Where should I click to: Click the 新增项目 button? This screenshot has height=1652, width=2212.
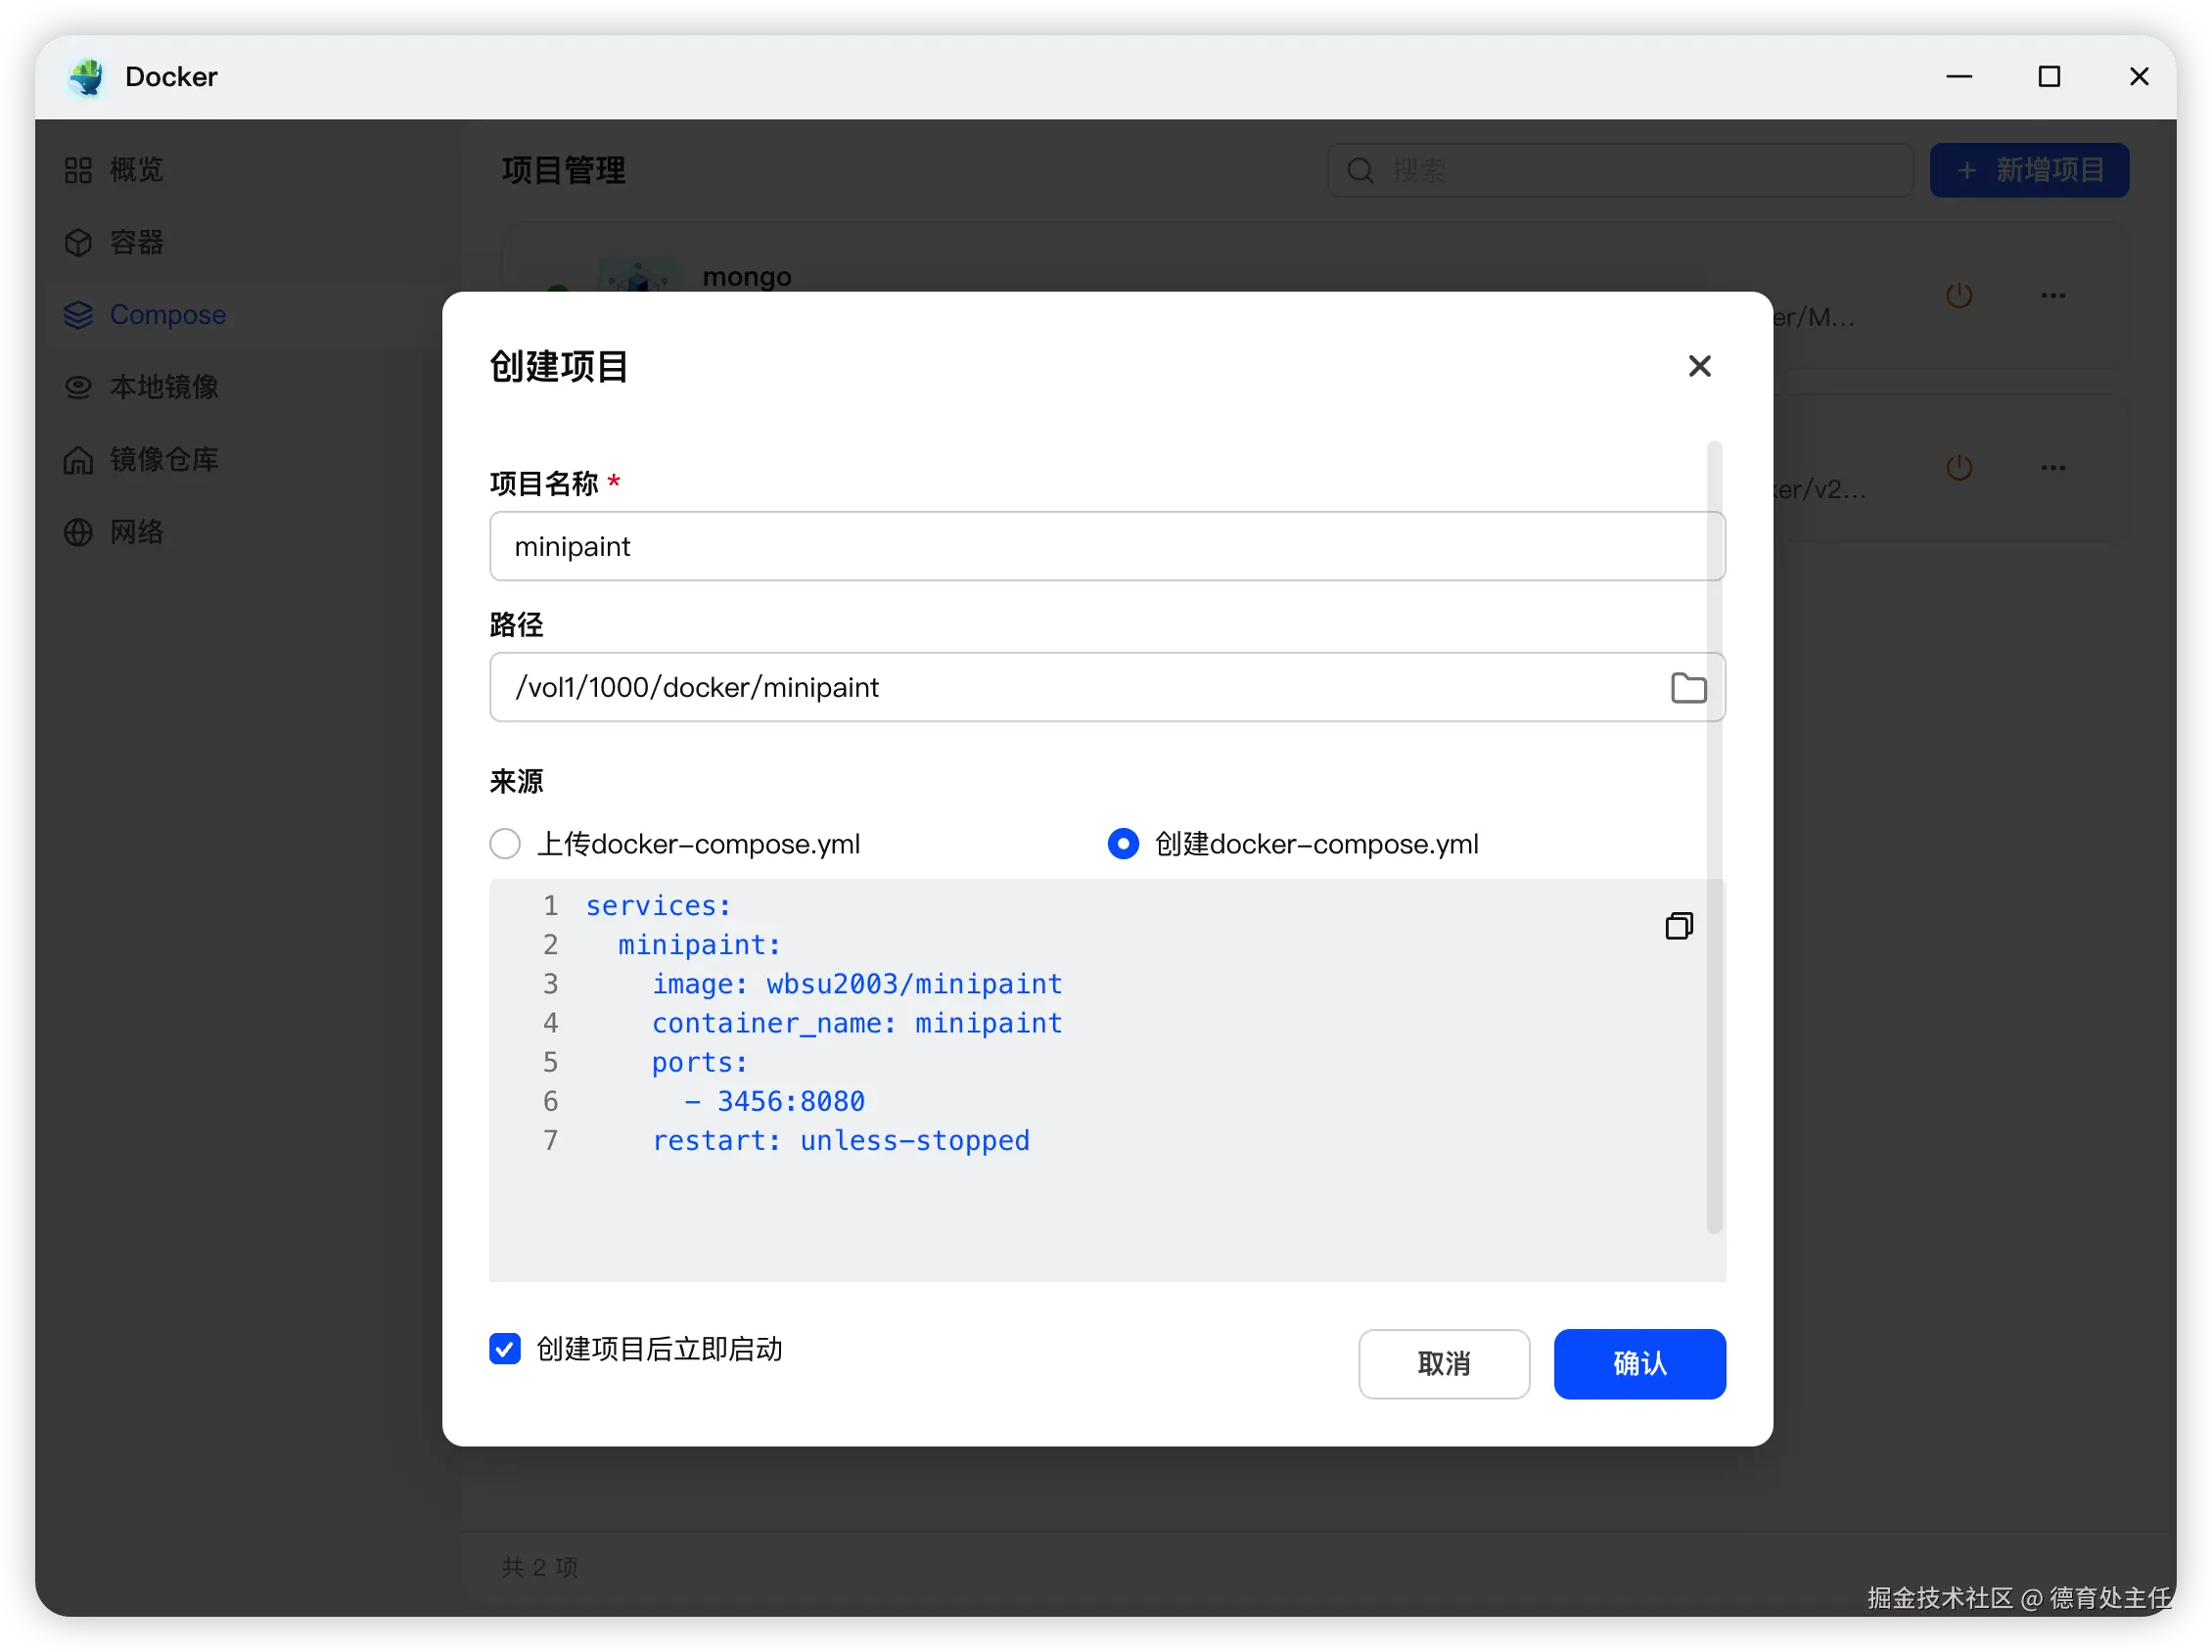(2028, 171)
